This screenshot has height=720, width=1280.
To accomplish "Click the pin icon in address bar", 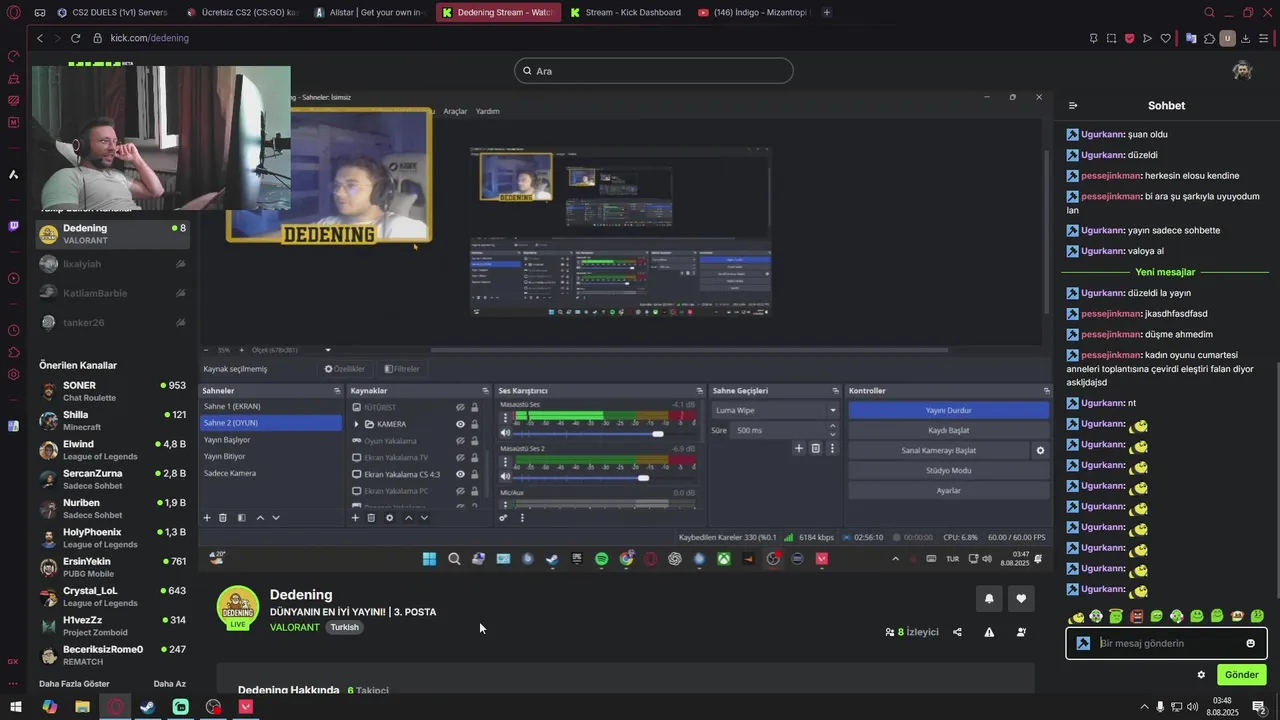I will [x=1093, y=38].
